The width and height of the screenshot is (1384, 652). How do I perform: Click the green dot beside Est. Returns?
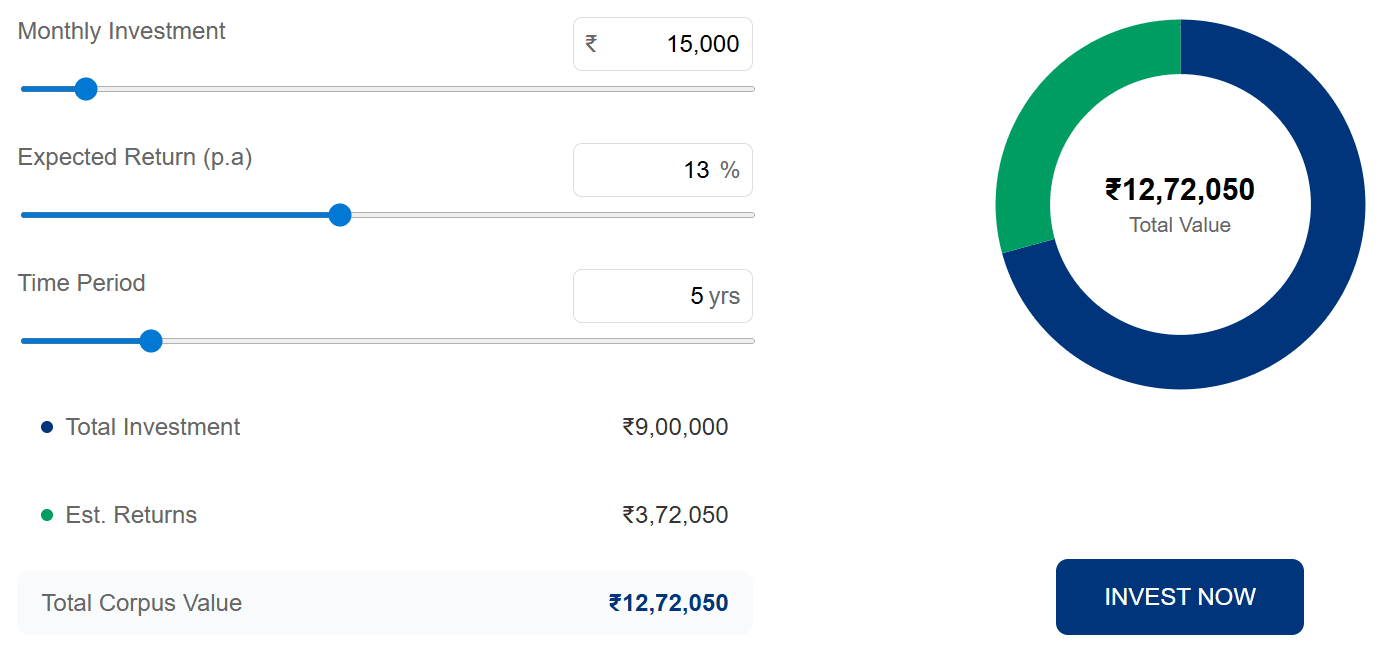point(47,516)
